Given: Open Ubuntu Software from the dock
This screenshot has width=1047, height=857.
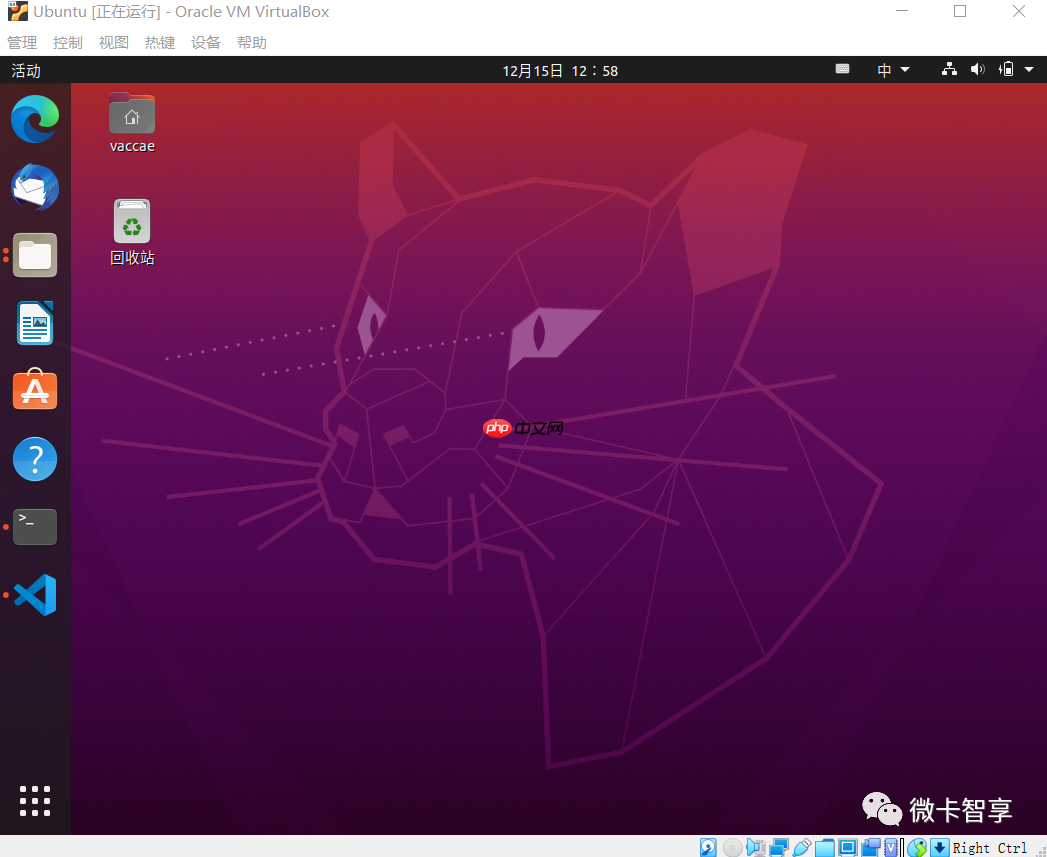Looking at the screenshot, I should 35,390.
